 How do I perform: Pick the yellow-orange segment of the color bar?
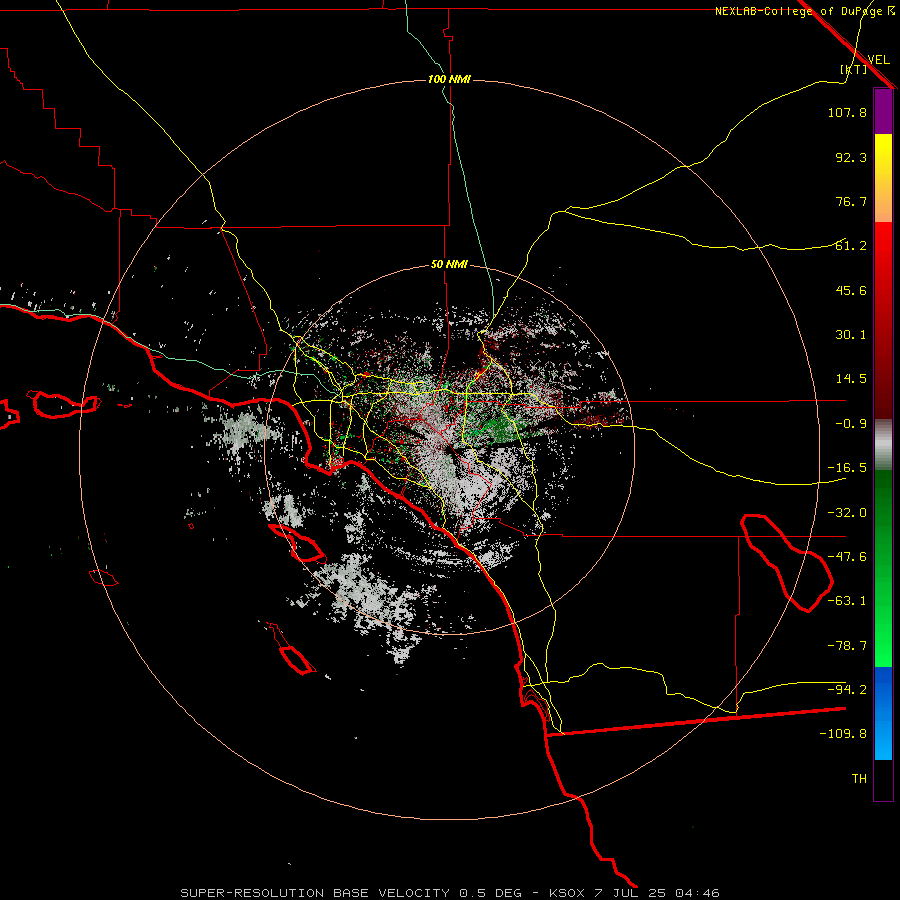coord(883,178)
